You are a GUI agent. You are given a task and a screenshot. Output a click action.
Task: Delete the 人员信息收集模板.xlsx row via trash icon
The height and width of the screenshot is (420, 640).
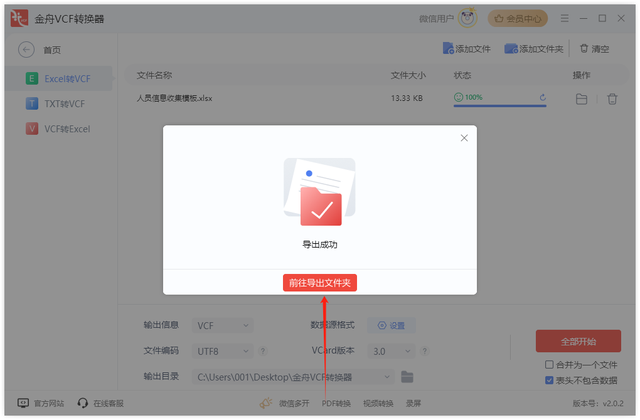coord(612,99)
